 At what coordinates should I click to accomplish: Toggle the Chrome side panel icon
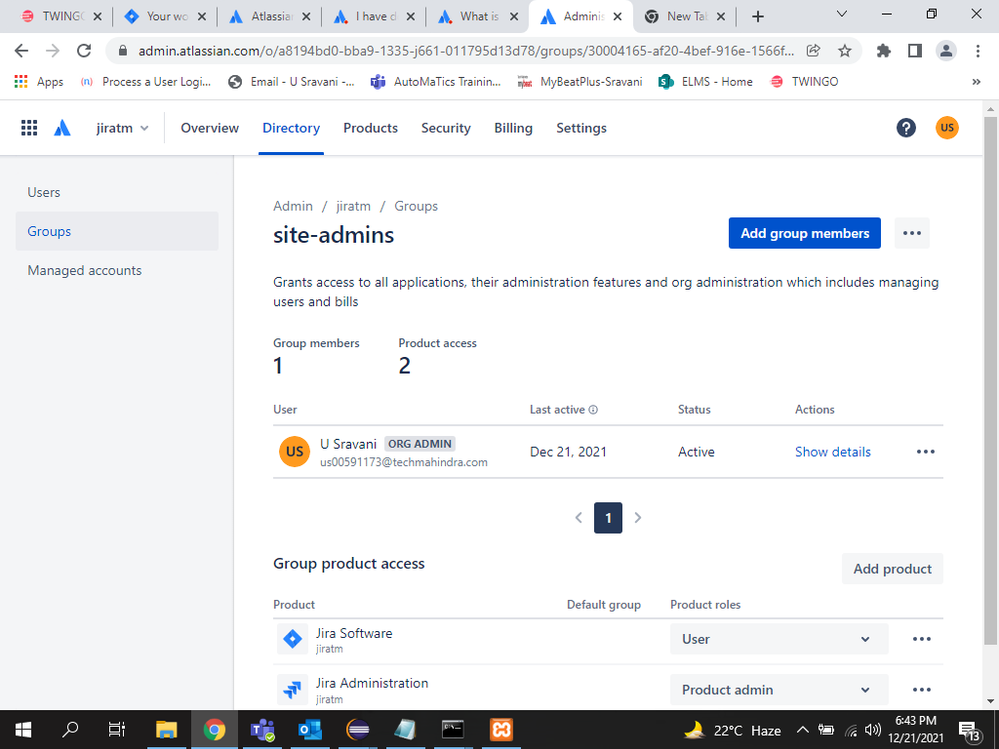(x=915, y=50)
